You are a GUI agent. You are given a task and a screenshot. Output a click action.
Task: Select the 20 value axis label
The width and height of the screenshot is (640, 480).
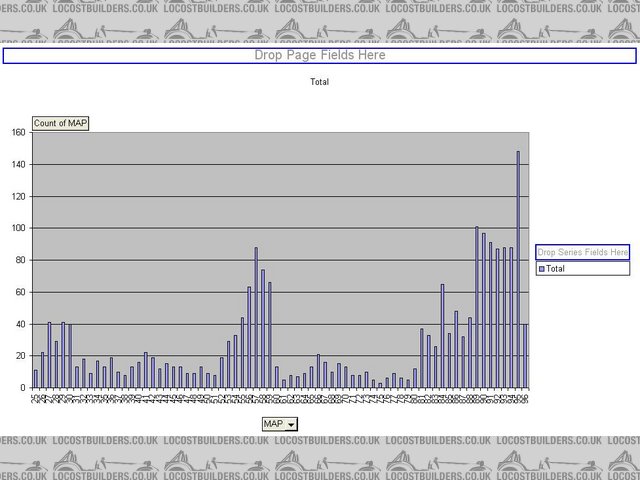21,356
